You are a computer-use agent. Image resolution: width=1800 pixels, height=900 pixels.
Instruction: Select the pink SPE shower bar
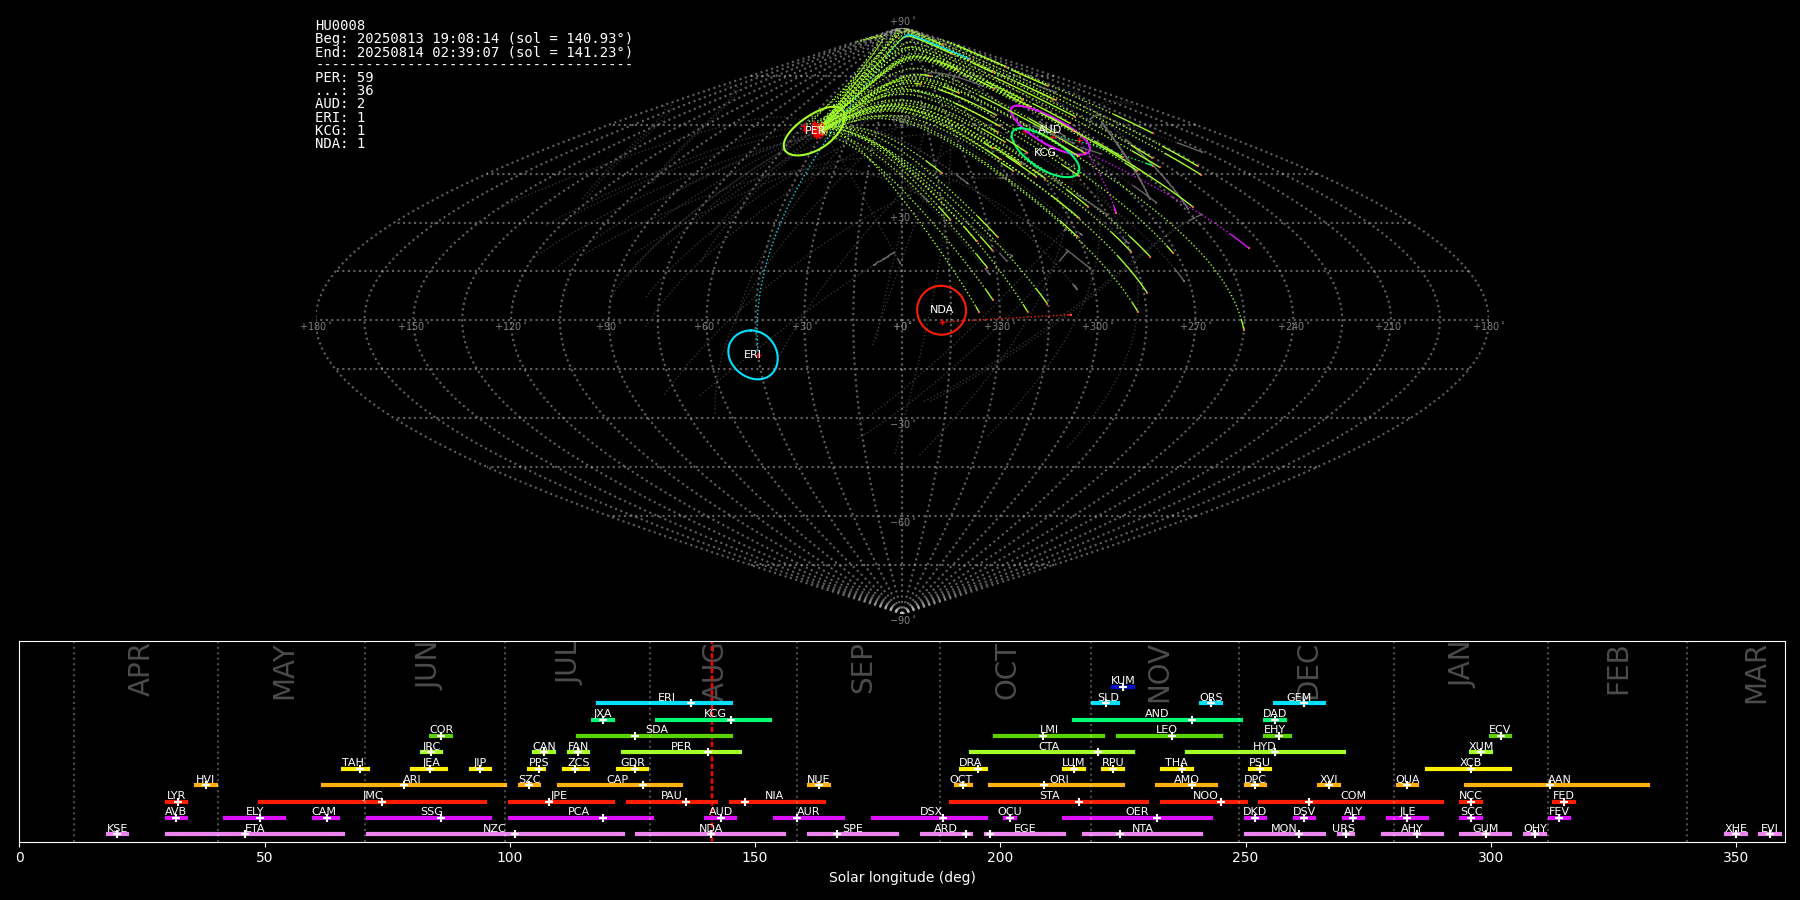tap(853, 834)
